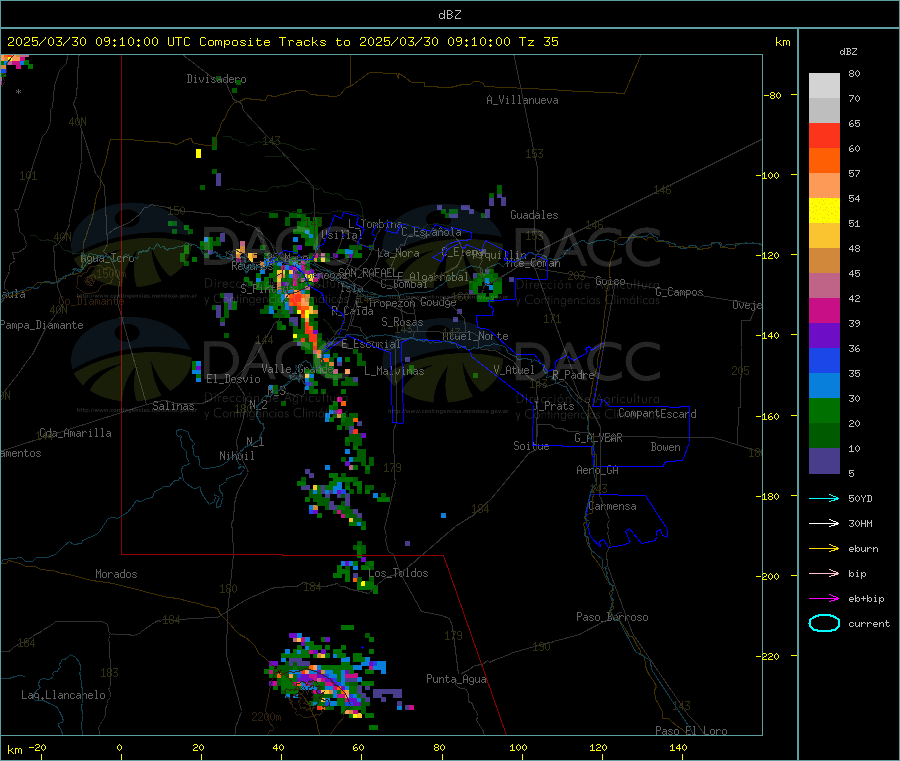Click the 5 dBZ purple legend swatch
This screenshot has height=761, width=900.
(x=824, y=461)
